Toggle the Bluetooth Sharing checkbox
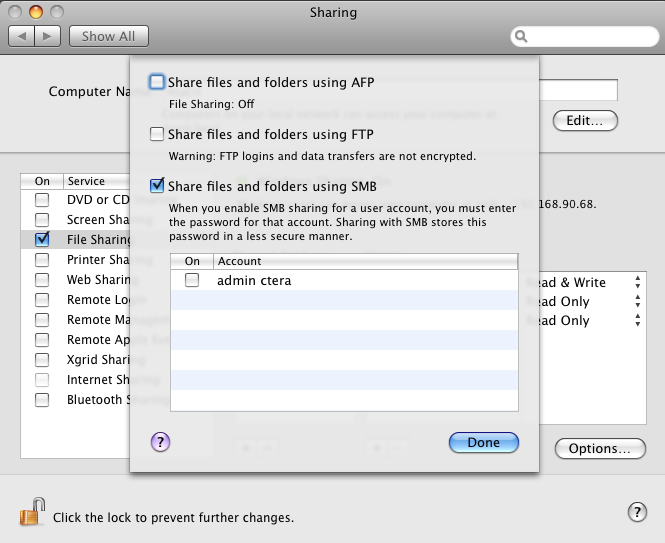The height and width of the screenshot is (543, 665). click(42, 400)
